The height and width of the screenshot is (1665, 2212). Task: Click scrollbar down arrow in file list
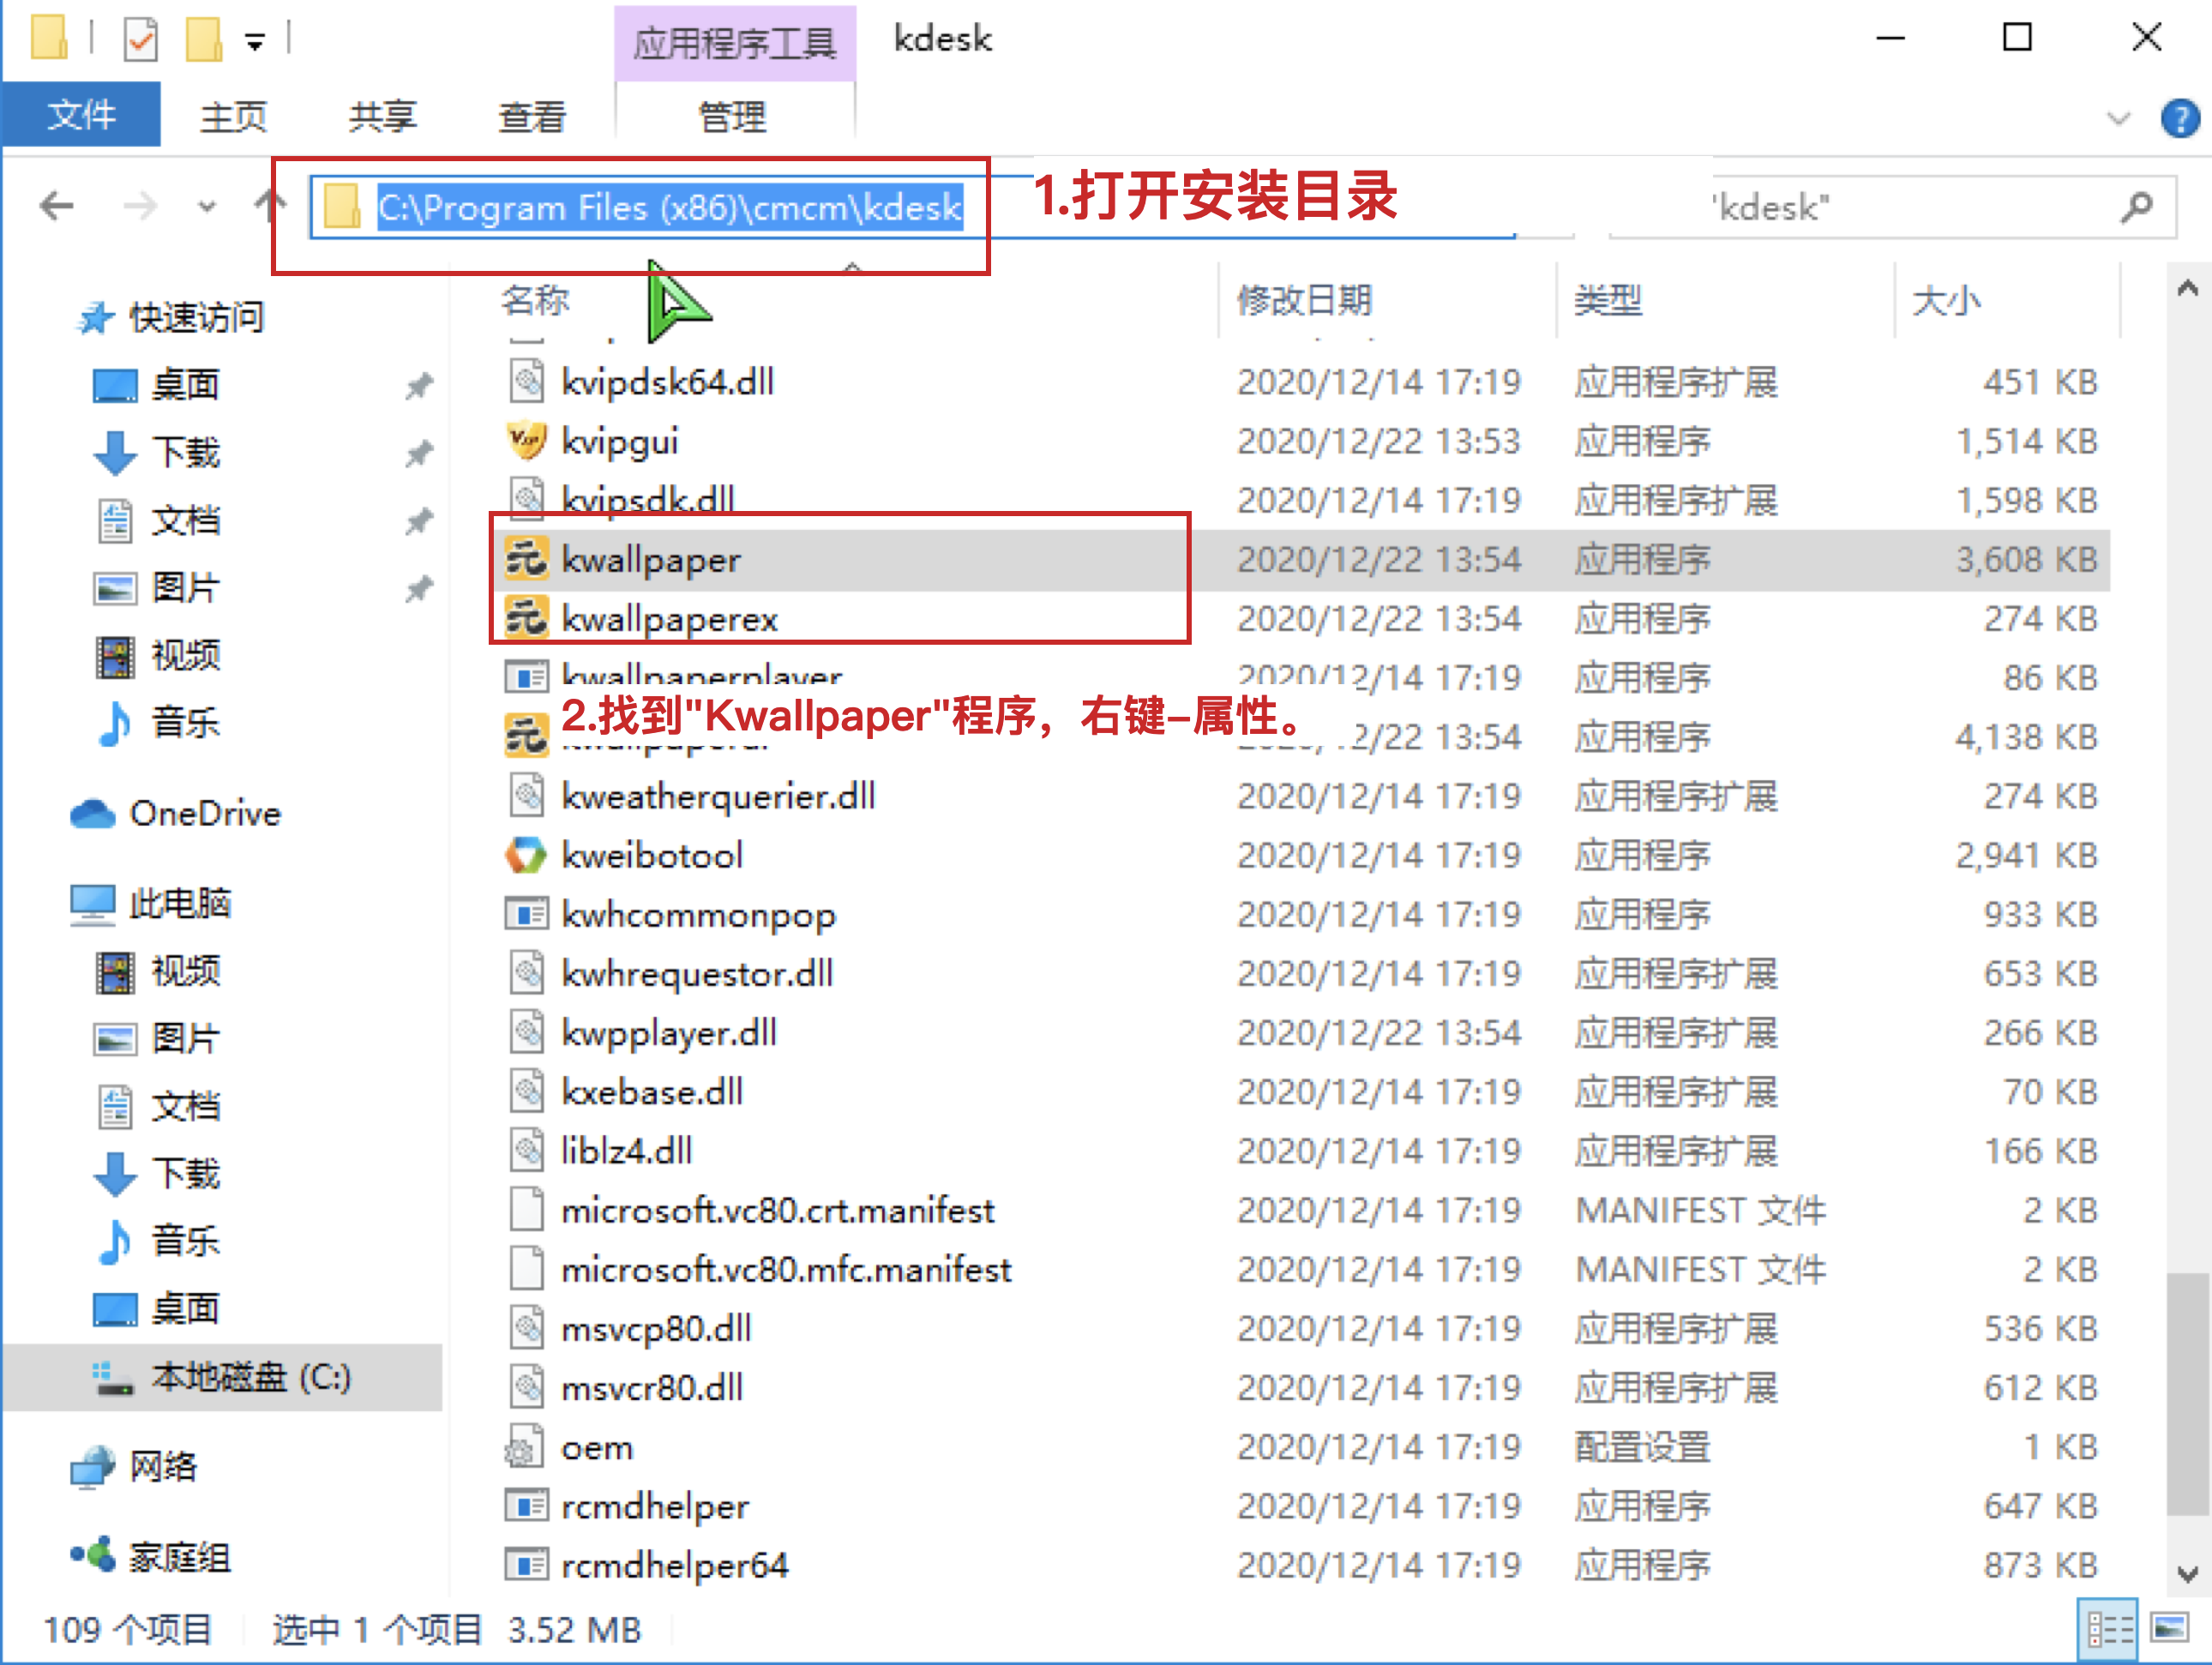[x=2188, y=1574]
